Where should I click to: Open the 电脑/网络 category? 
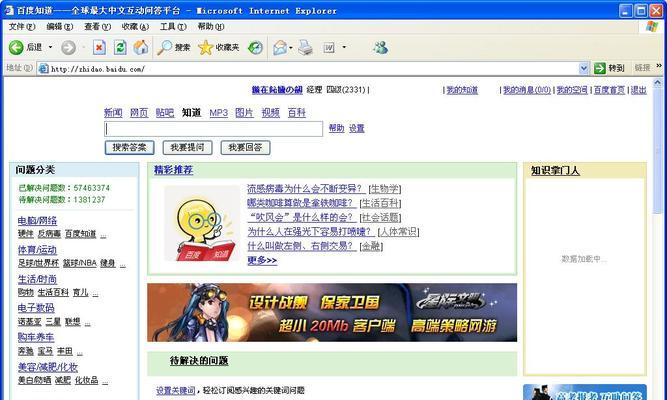[37, 221]
